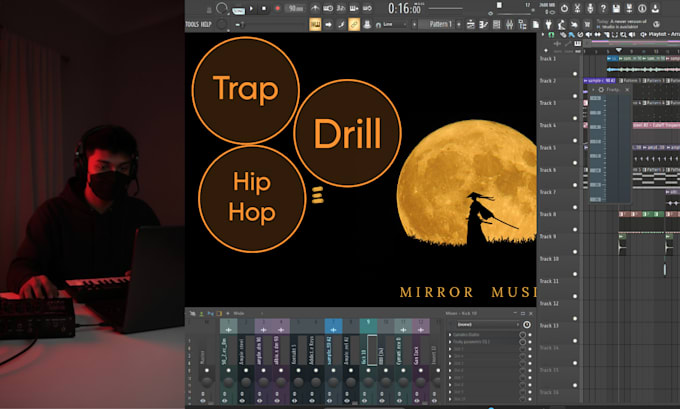The image size is (680, 409).
Task: Click the 0:16:00 time display
Action: (x=404, y=8)
